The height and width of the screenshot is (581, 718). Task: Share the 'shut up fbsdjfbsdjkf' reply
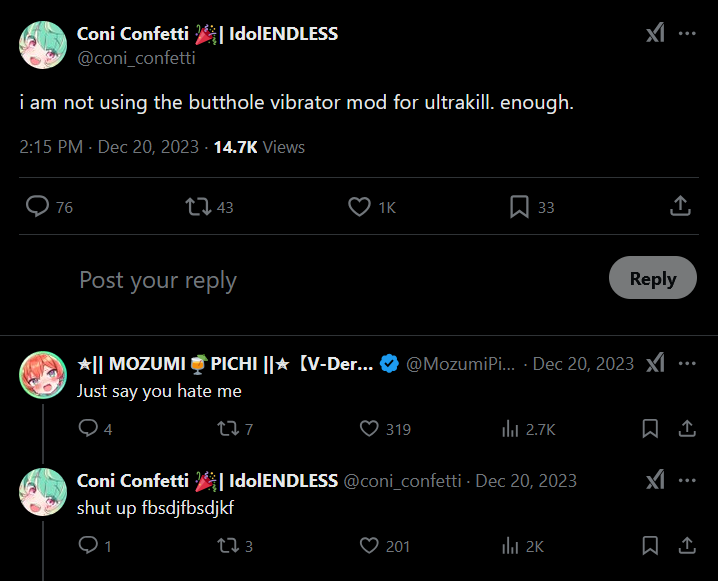click(687, 546)
